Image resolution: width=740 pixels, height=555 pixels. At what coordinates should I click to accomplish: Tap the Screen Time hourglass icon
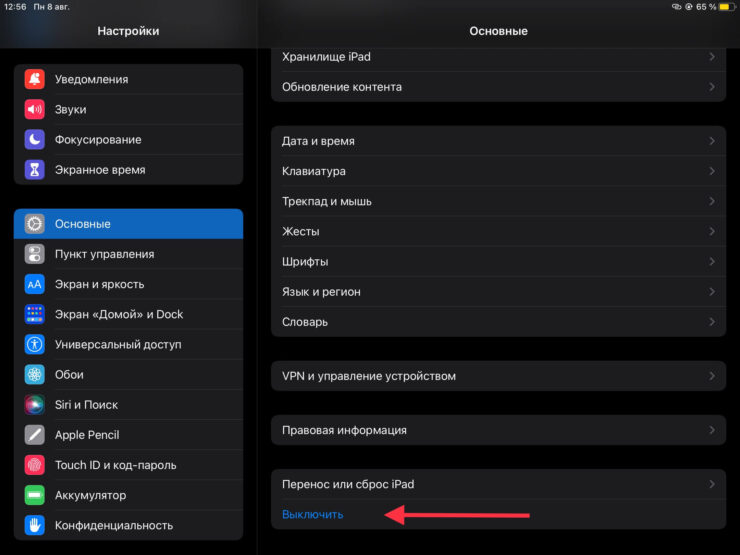coord(35,170)
